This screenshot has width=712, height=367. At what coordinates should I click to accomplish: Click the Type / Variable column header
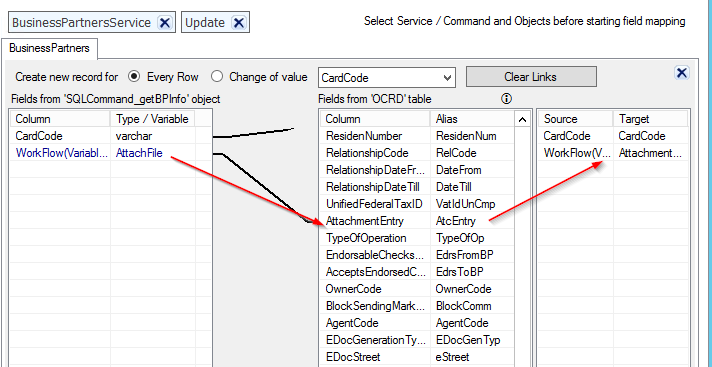pyautogui.click(x=153, y=119)
